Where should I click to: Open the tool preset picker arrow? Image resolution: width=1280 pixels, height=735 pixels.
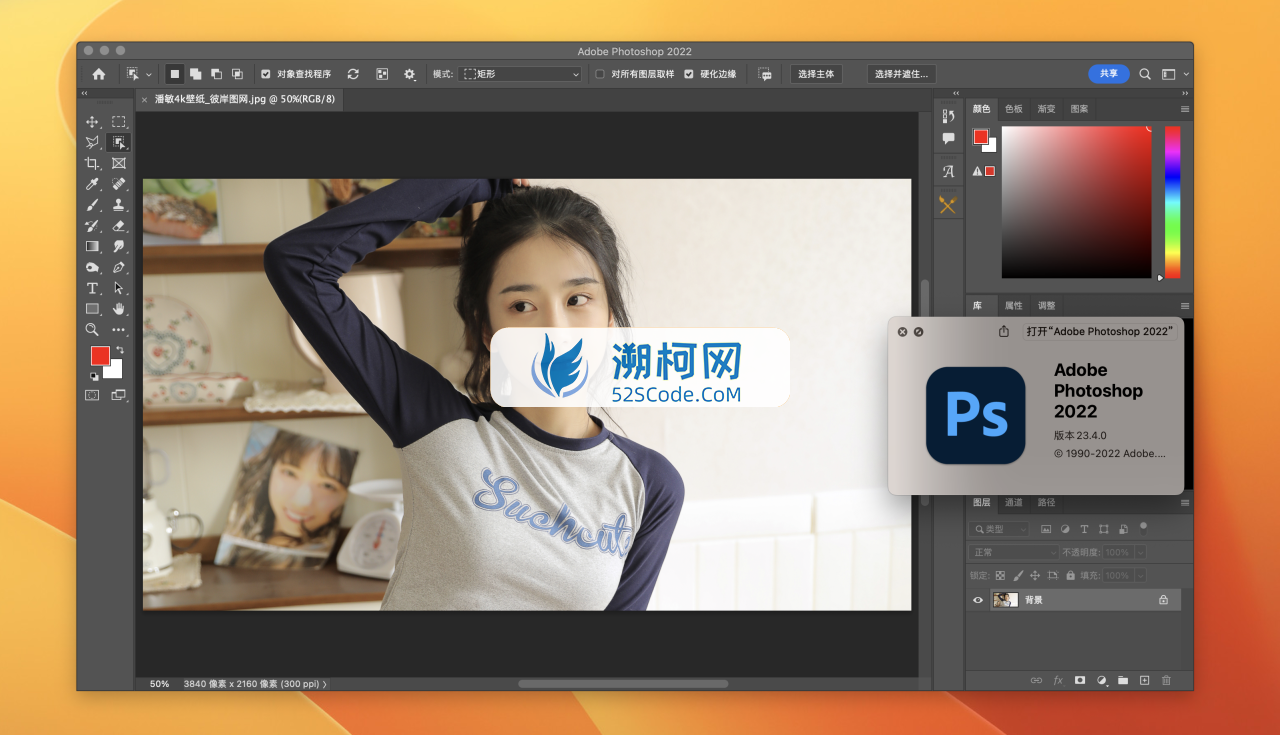[149, 75]
